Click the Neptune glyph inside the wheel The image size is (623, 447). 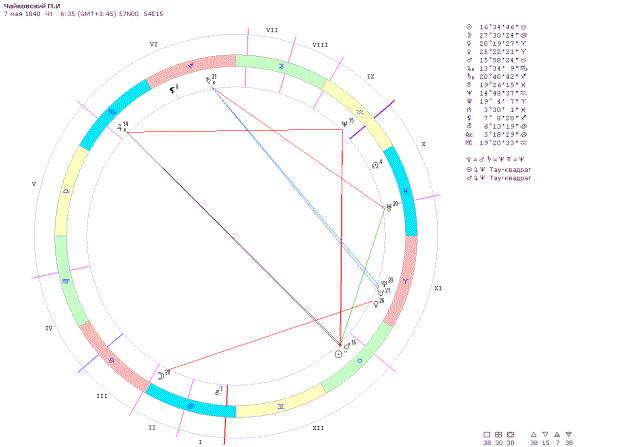pyautogui.click(x=344, y=126)
